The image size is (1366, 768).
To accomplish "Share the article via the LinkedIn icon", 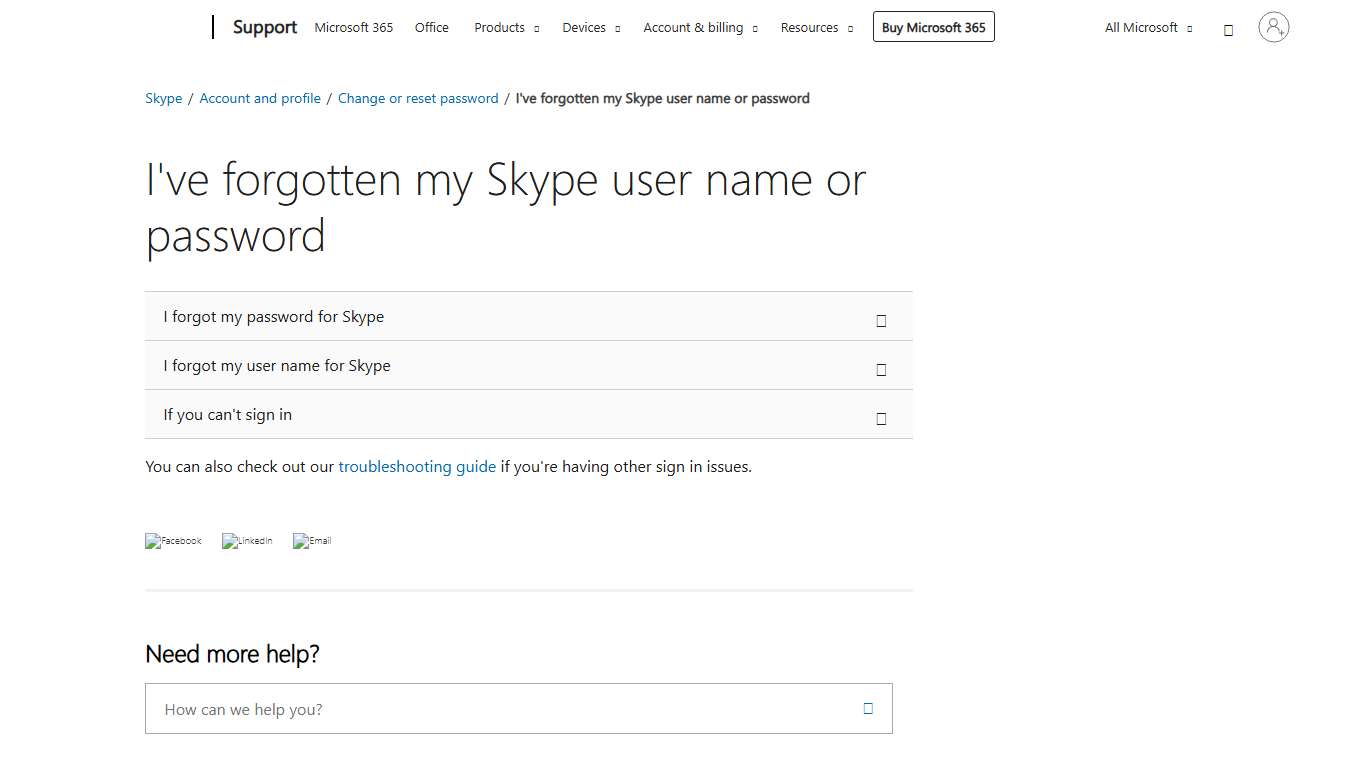I will click(x=247, y=541).
